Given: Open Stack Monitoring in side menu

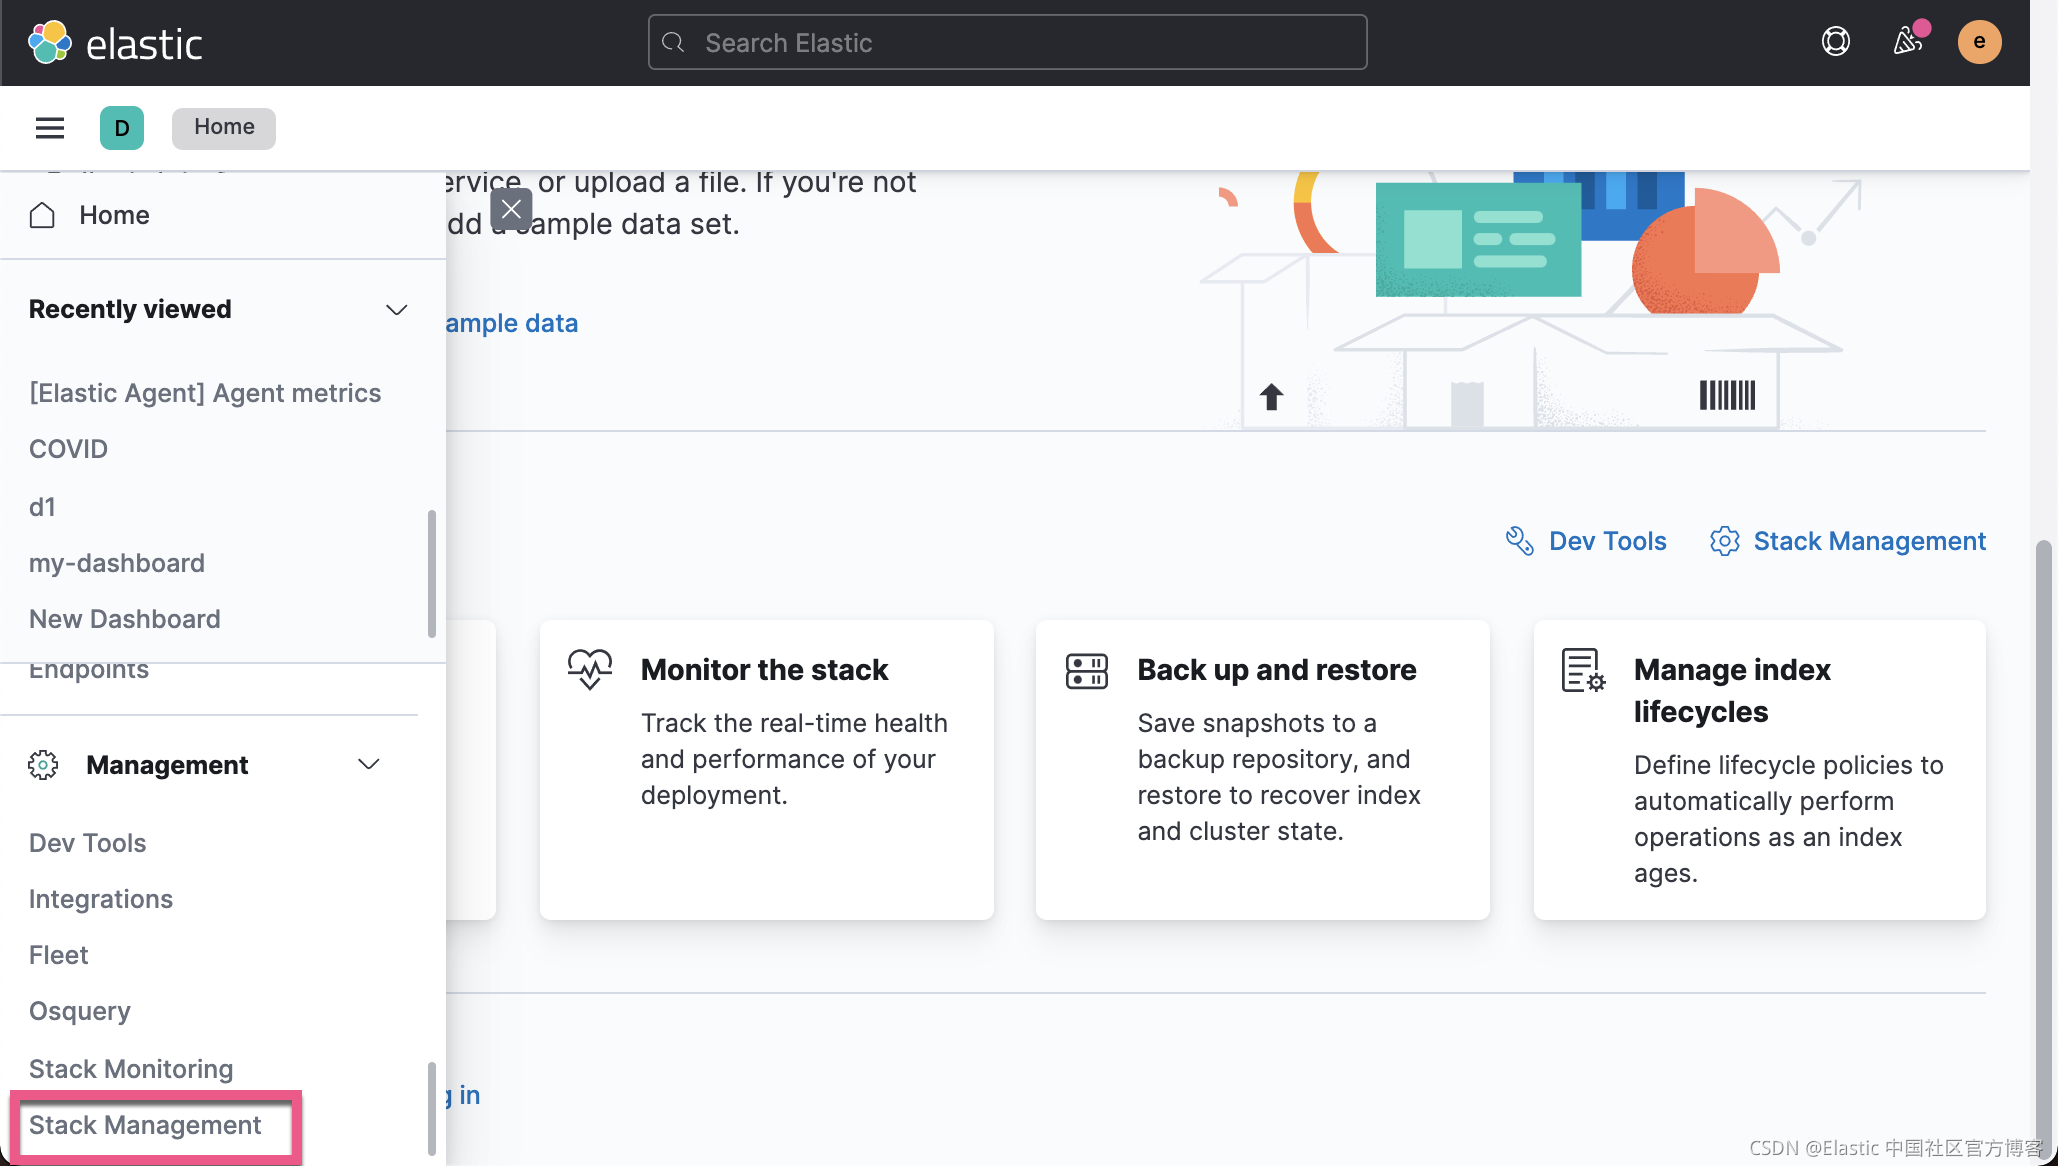Looking at the screenshot, I should tap(131, 1069).
